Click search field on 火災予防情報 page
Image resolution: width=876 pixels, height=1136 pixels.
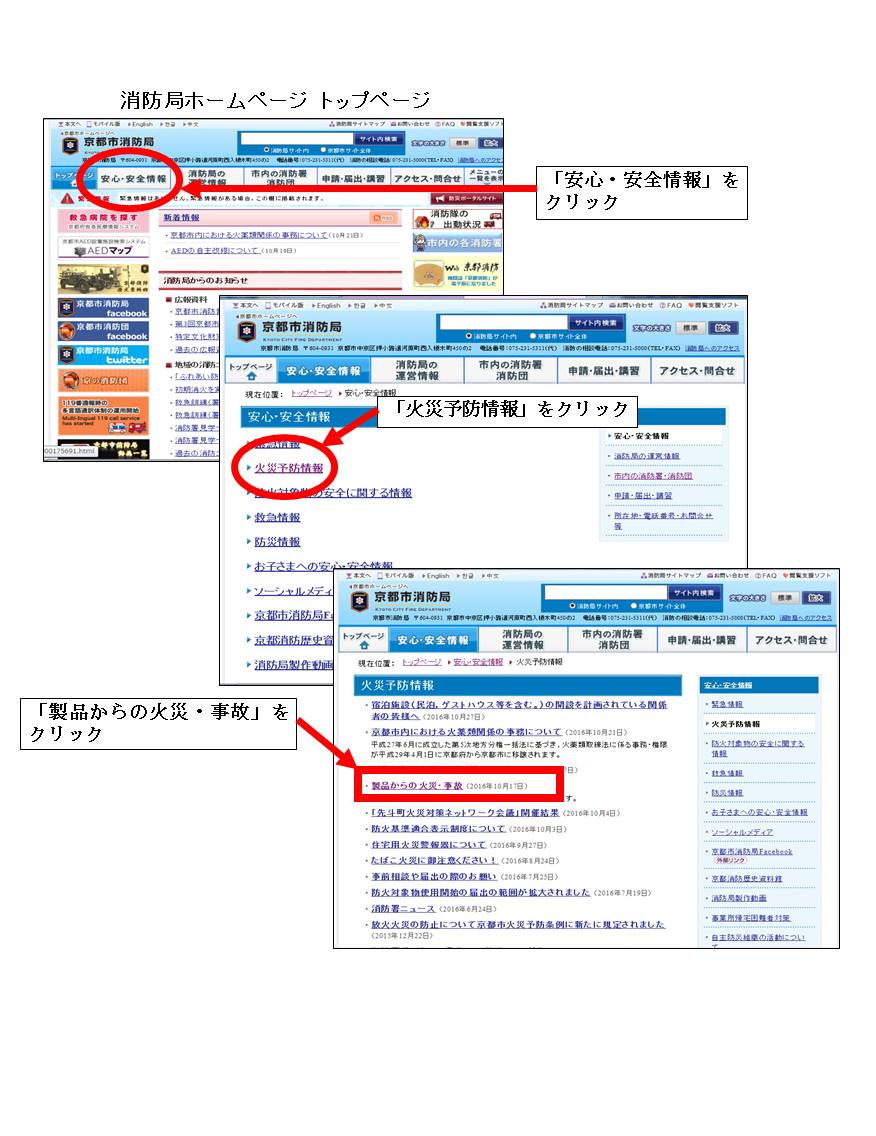605,593
